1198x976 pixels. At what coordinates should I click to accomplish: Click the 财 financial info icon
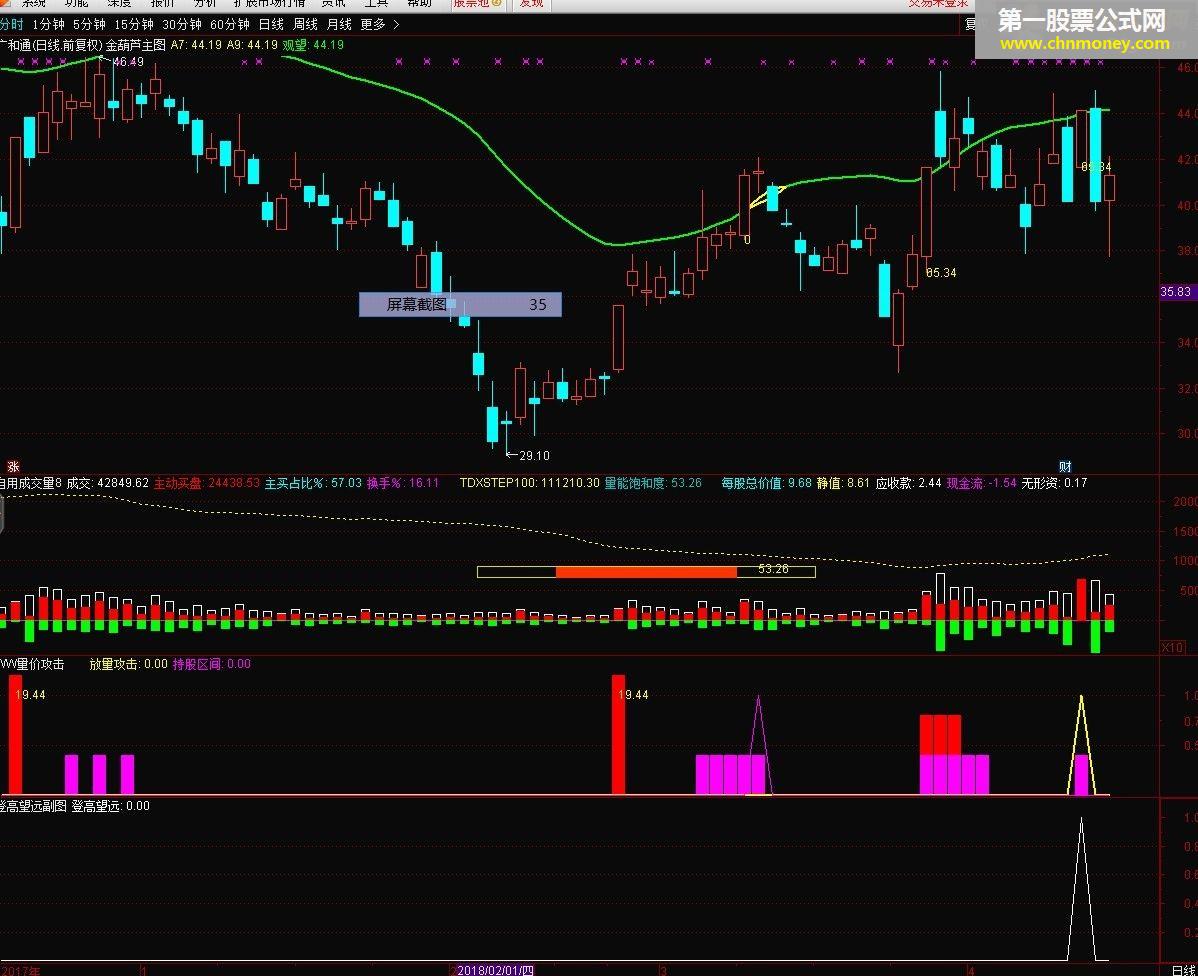(x=1065, y=466)
